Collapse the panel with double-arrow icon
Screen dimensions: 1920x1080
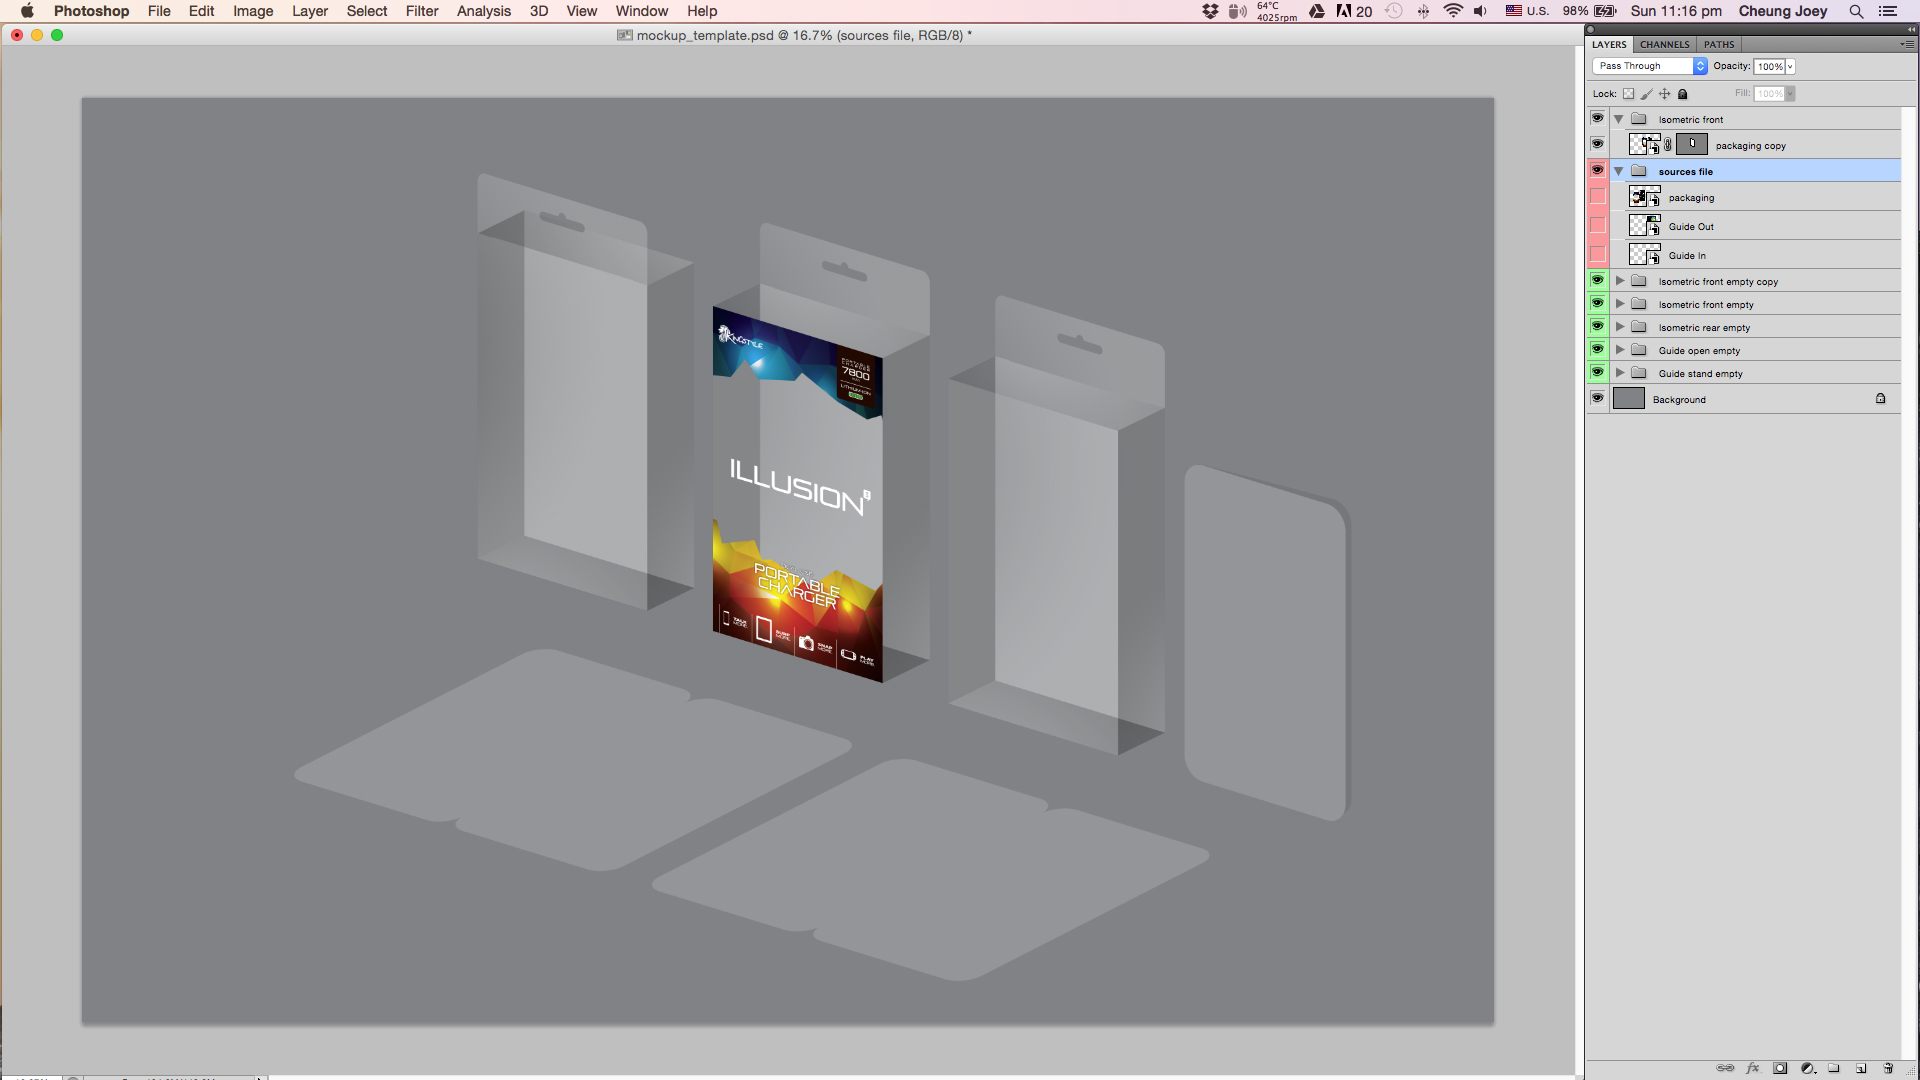pos(1911,29)
